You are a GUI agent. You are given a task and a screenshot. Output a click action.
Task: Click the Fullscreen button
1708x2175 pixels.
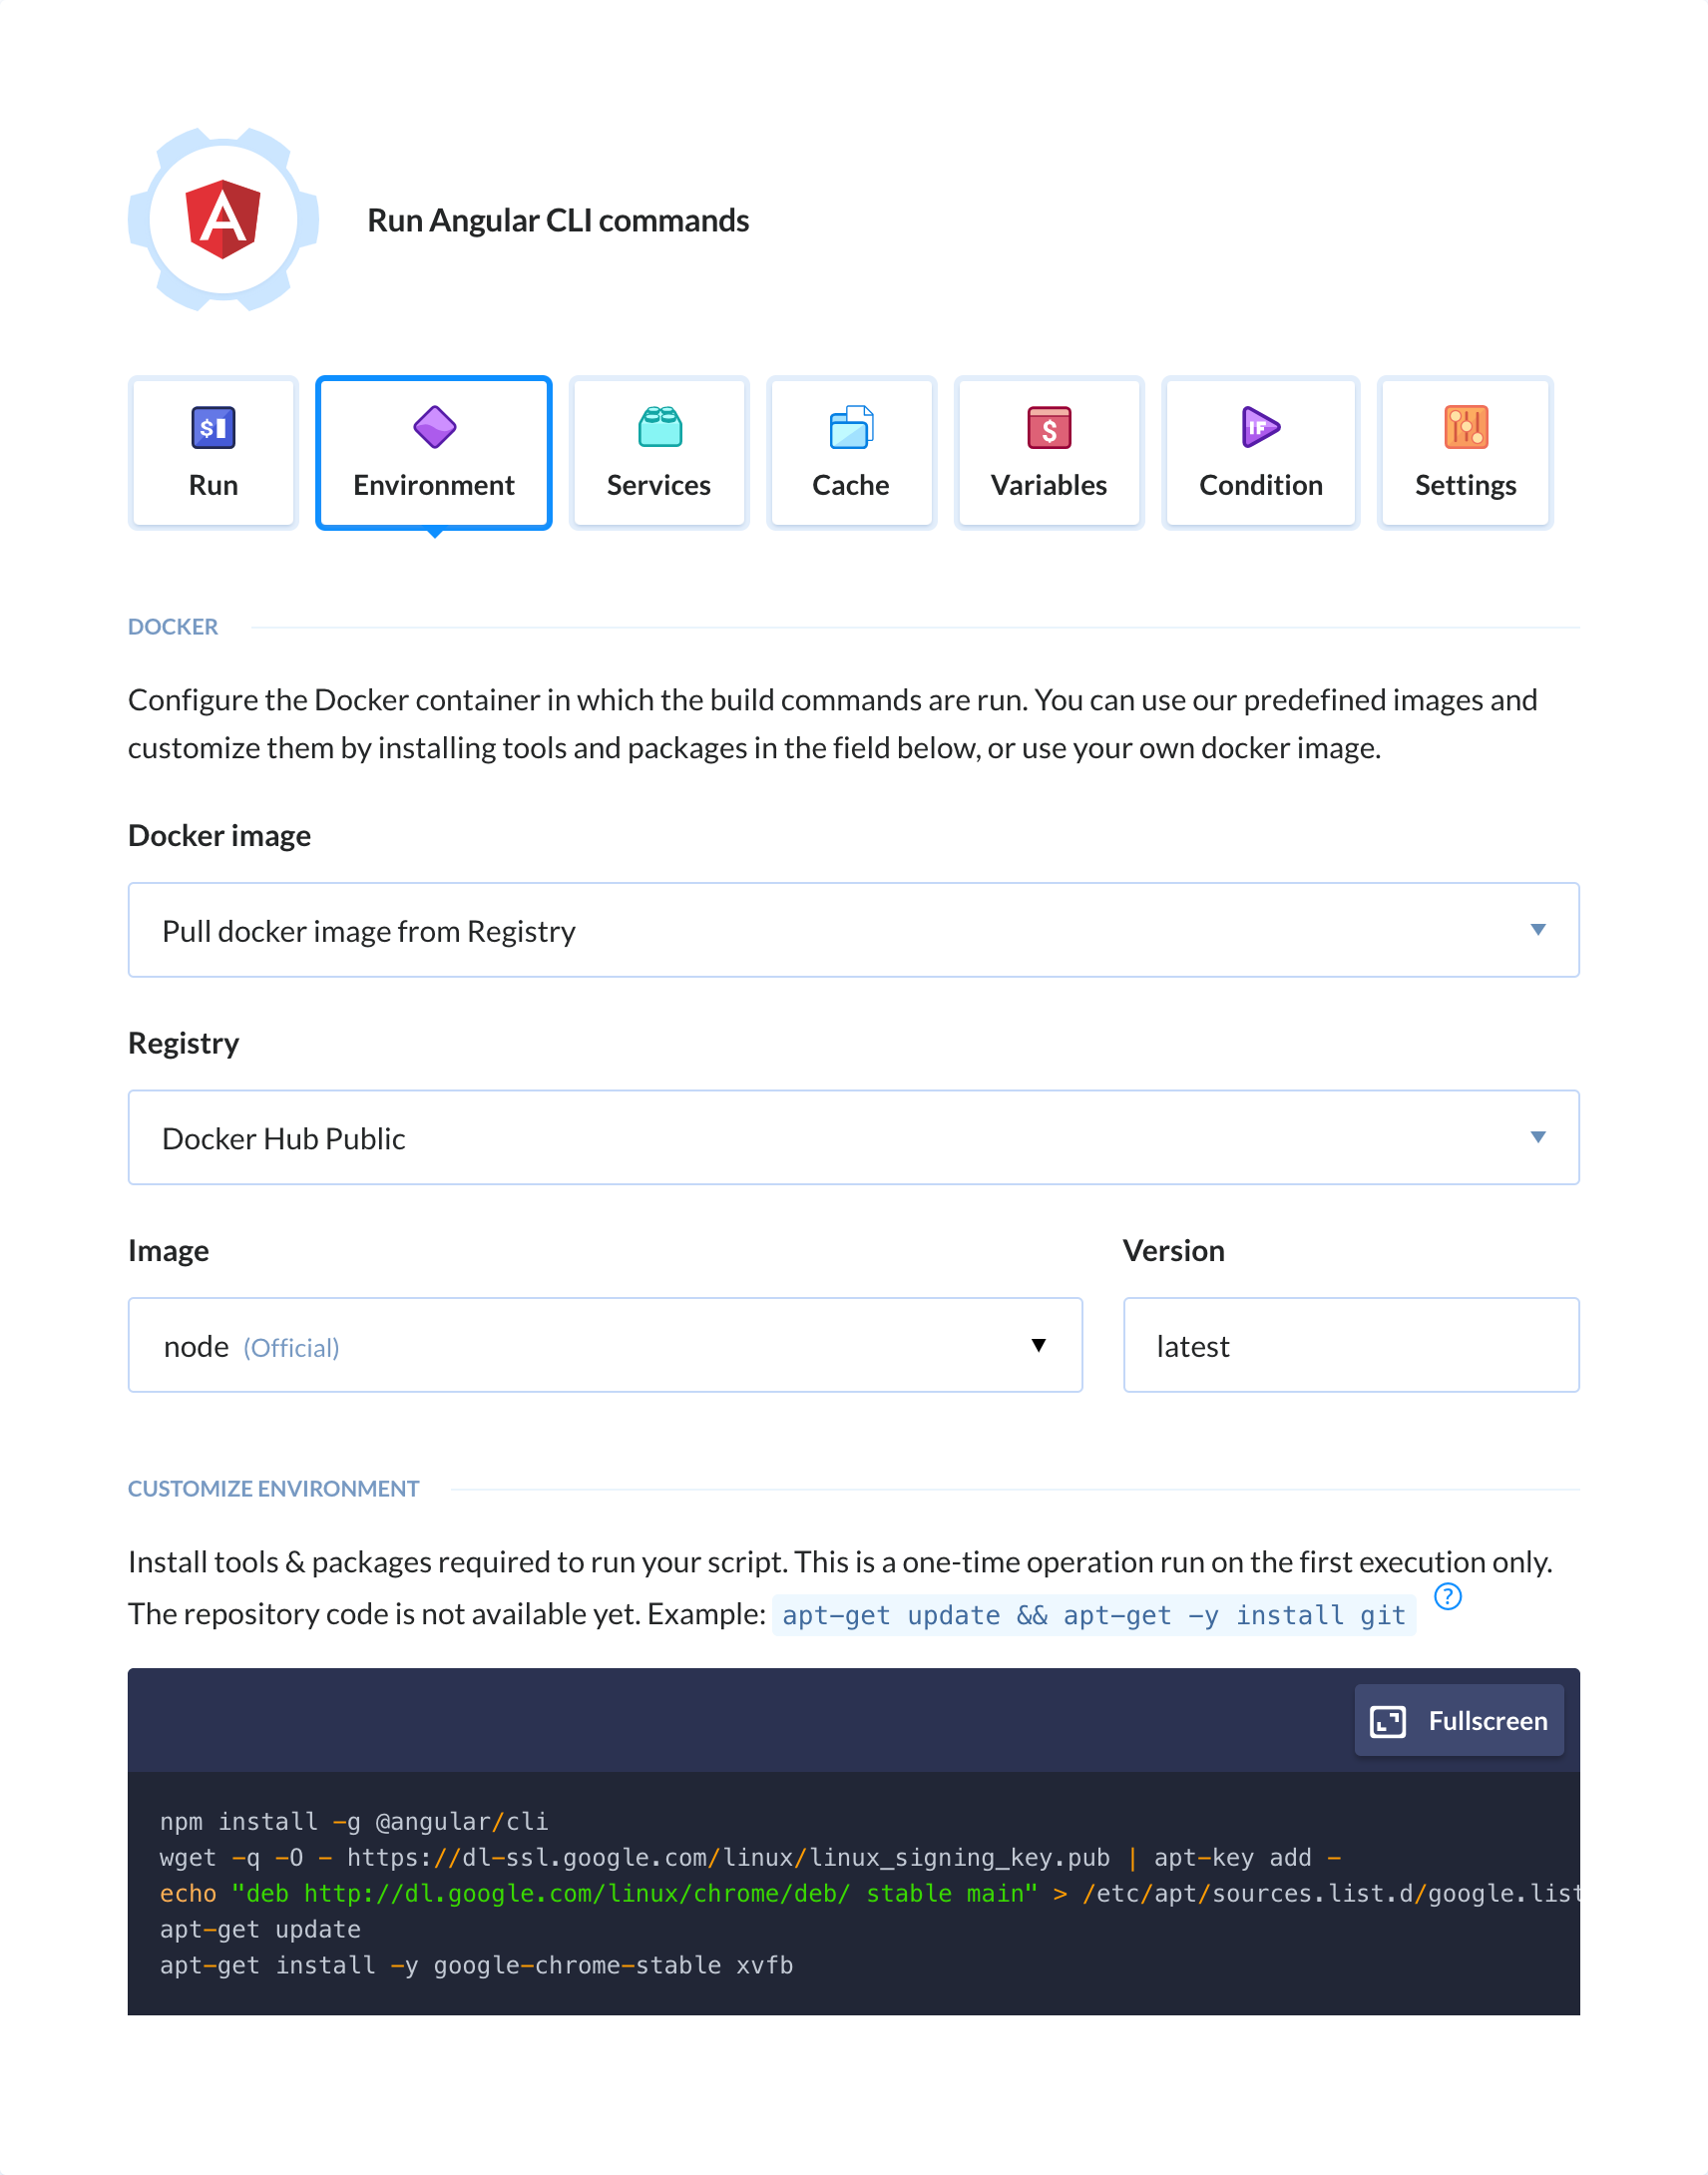coord(1459,1720)
